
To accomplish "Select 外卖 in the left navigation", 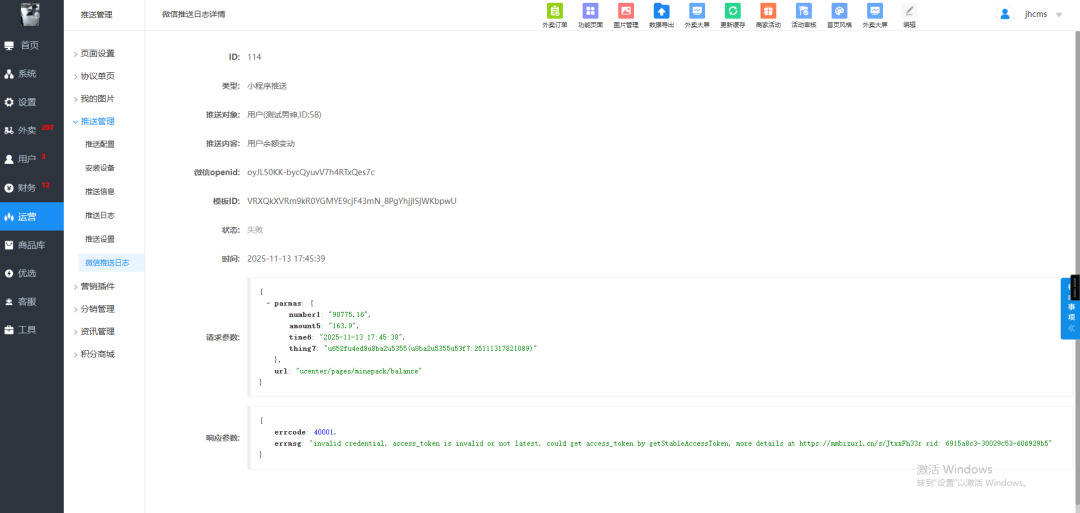I will click(27, 130).
